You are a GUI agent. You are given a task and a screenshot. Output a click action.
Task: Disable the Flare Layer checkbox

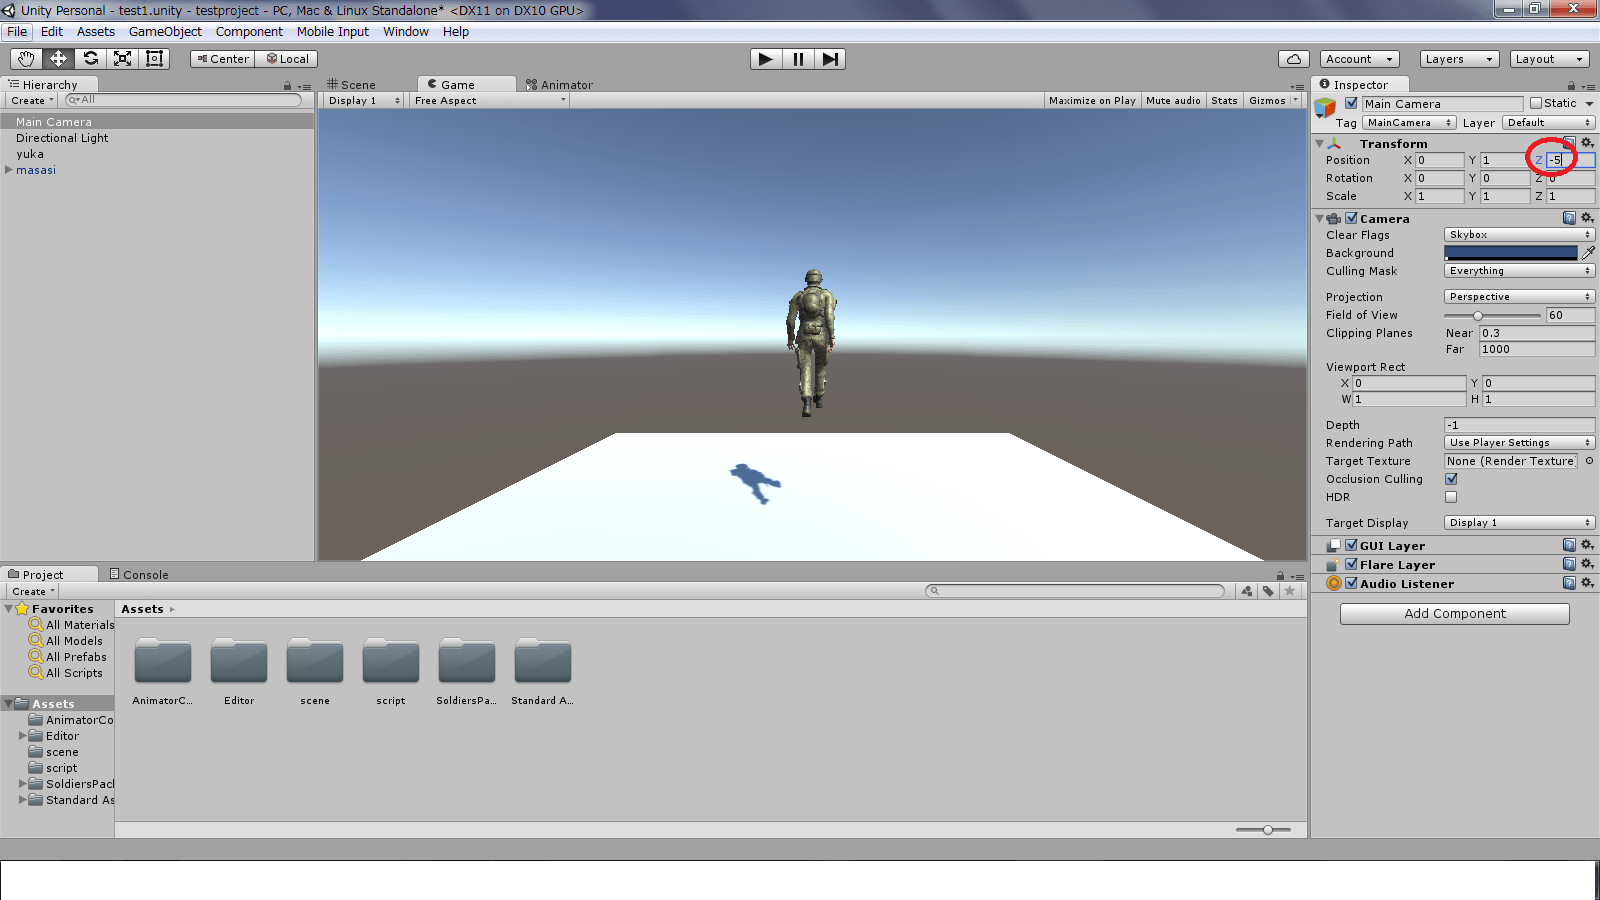1351,564
